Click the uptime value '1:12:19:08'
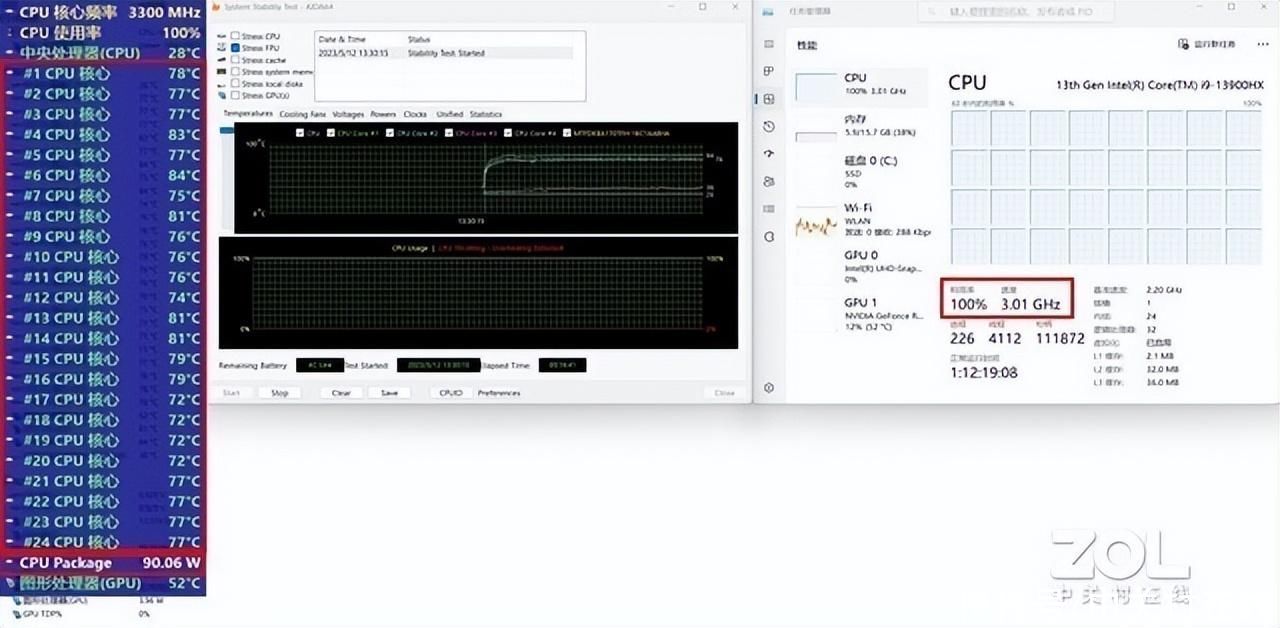Viewport: 1280px width, 628px height. coord(984,372)
